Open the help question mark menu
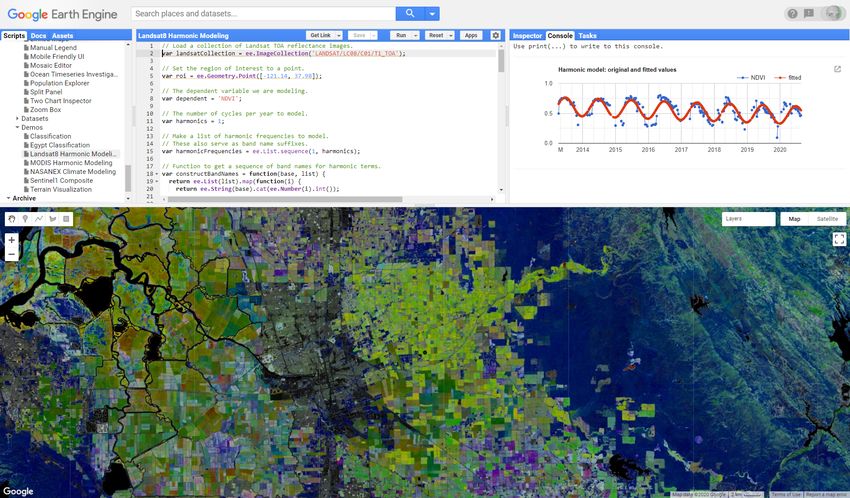This screenshot has width=850, height=498. click(793, 14)
